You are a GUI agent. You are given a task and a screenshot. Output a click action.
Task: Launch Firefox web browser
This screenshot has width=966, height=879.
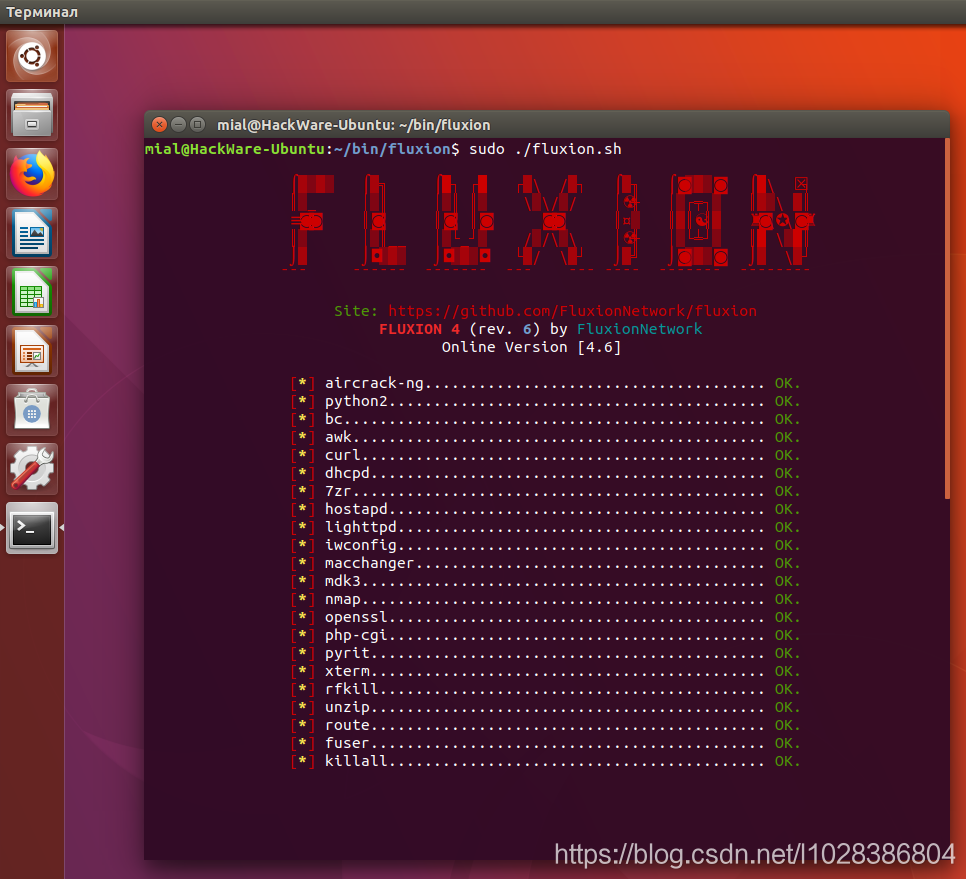32,174
